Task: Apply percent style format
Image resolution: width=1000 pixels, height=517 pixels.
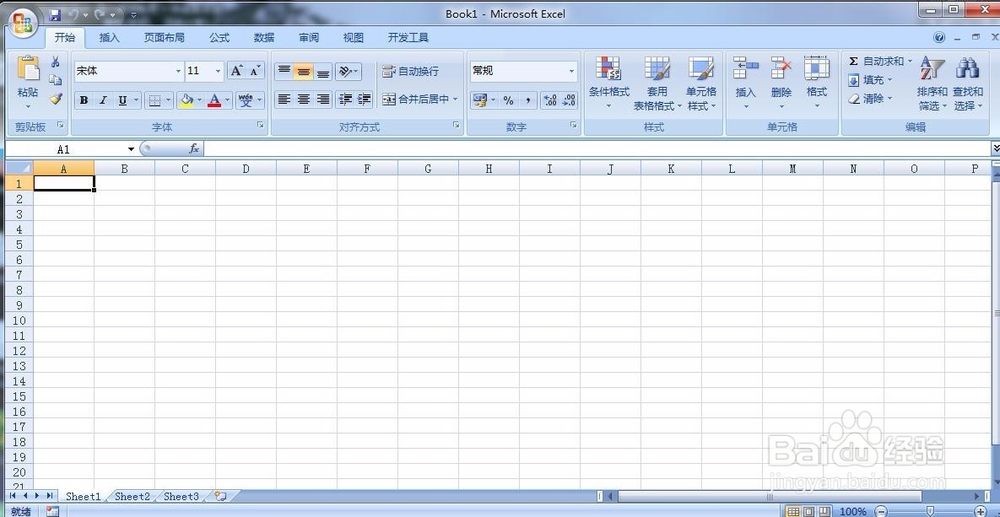Action: [x=508, y=100]
